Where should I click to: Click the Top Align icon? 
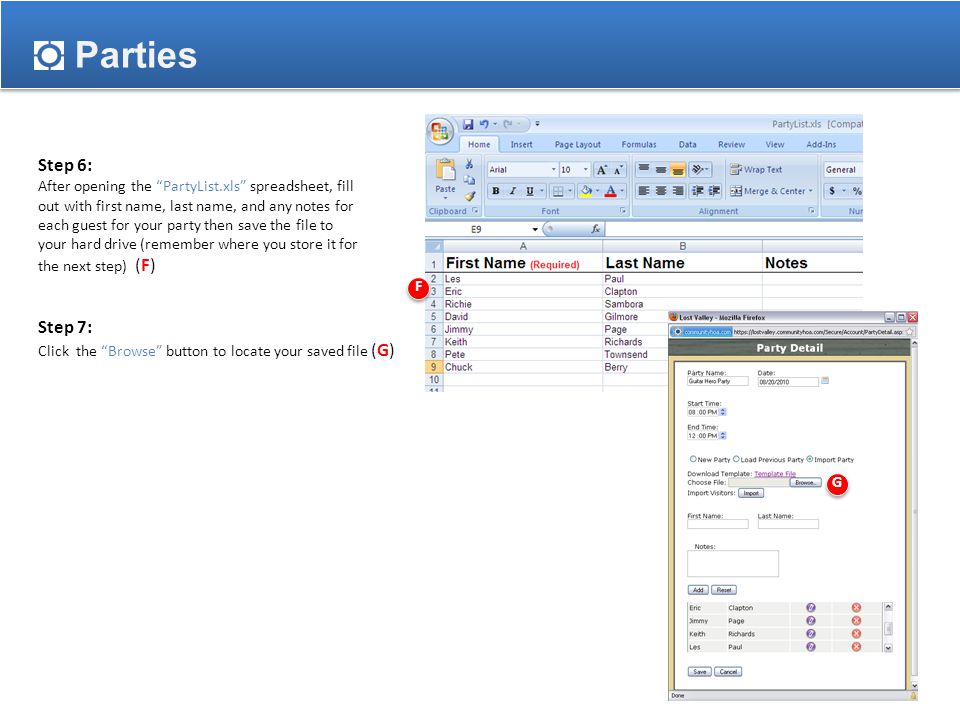[x=643, y=169]
